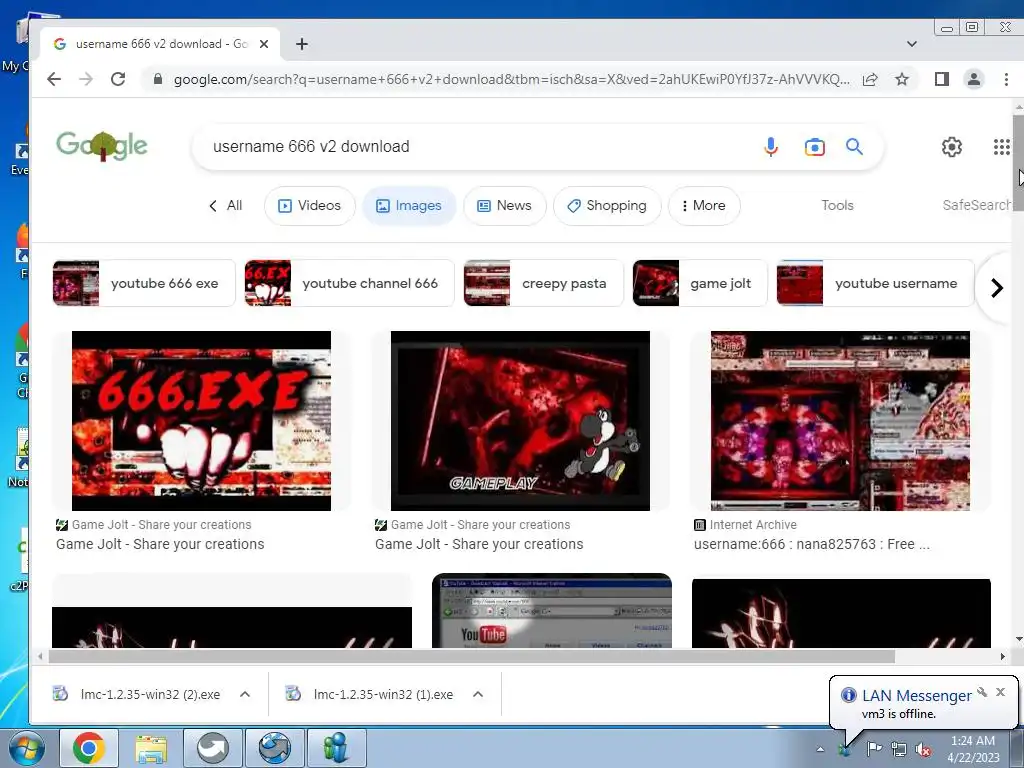Open a new browser tab

point(302,44)
